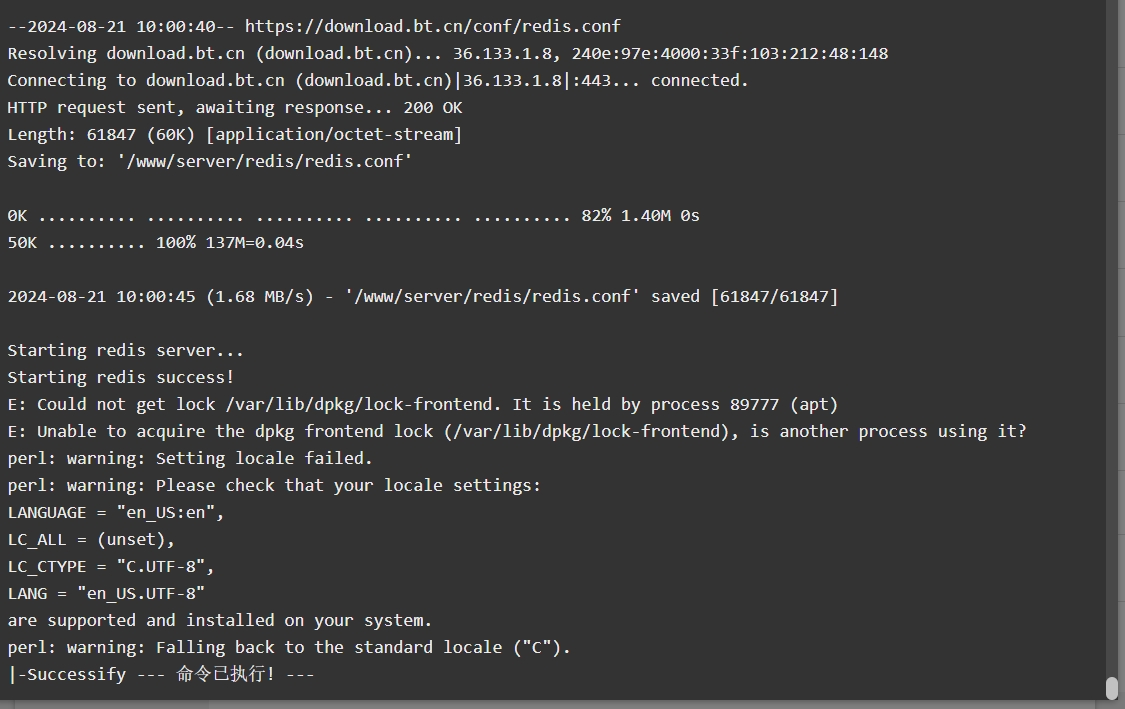The height and width of the screenshot is (709, 1125).
Task: Click the 'Unable to acquire the dpkg' error
Action: point(517,431)
